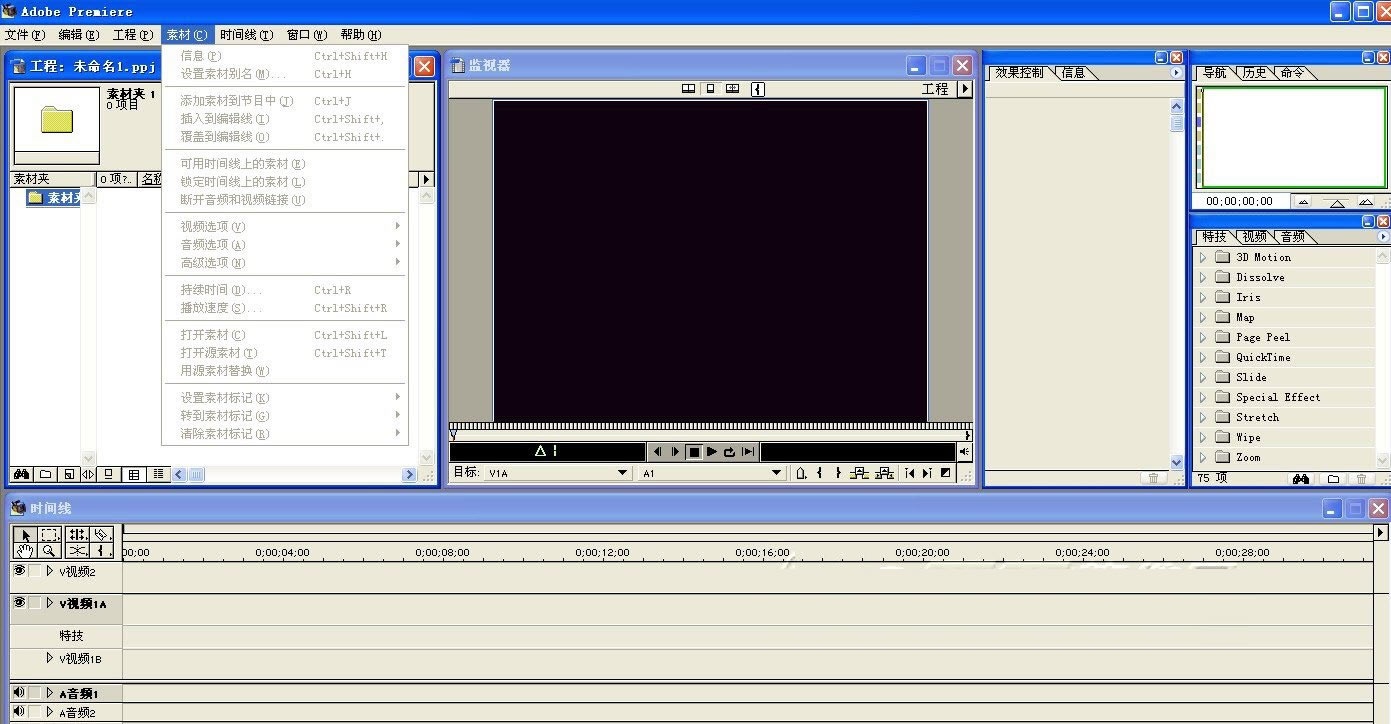Toggle loop playback in monitor
Image resolution: width=1391 pixels, height=724 pixels.
(x=729, y=452)
